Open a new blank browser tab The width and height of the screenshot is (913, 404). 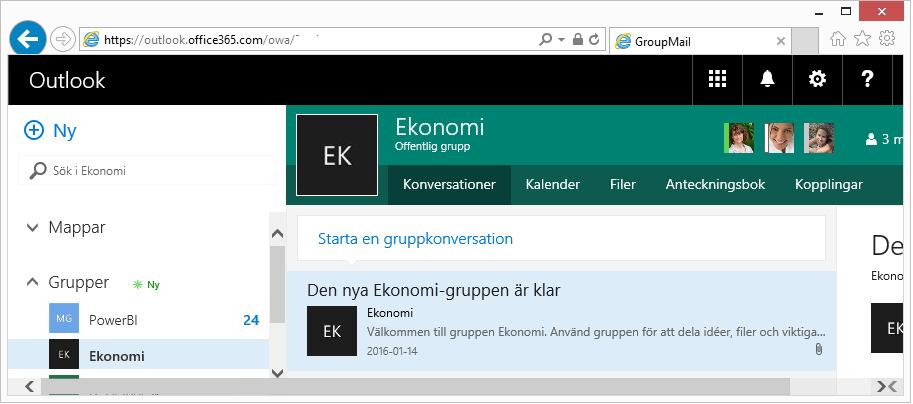(x=805, y=41)
